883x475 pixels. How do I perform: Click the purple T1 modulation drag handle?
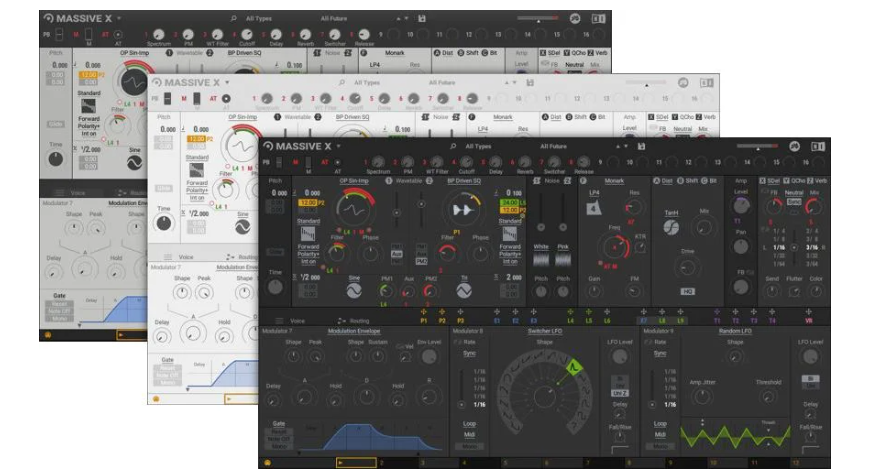(x=717, y=312)
